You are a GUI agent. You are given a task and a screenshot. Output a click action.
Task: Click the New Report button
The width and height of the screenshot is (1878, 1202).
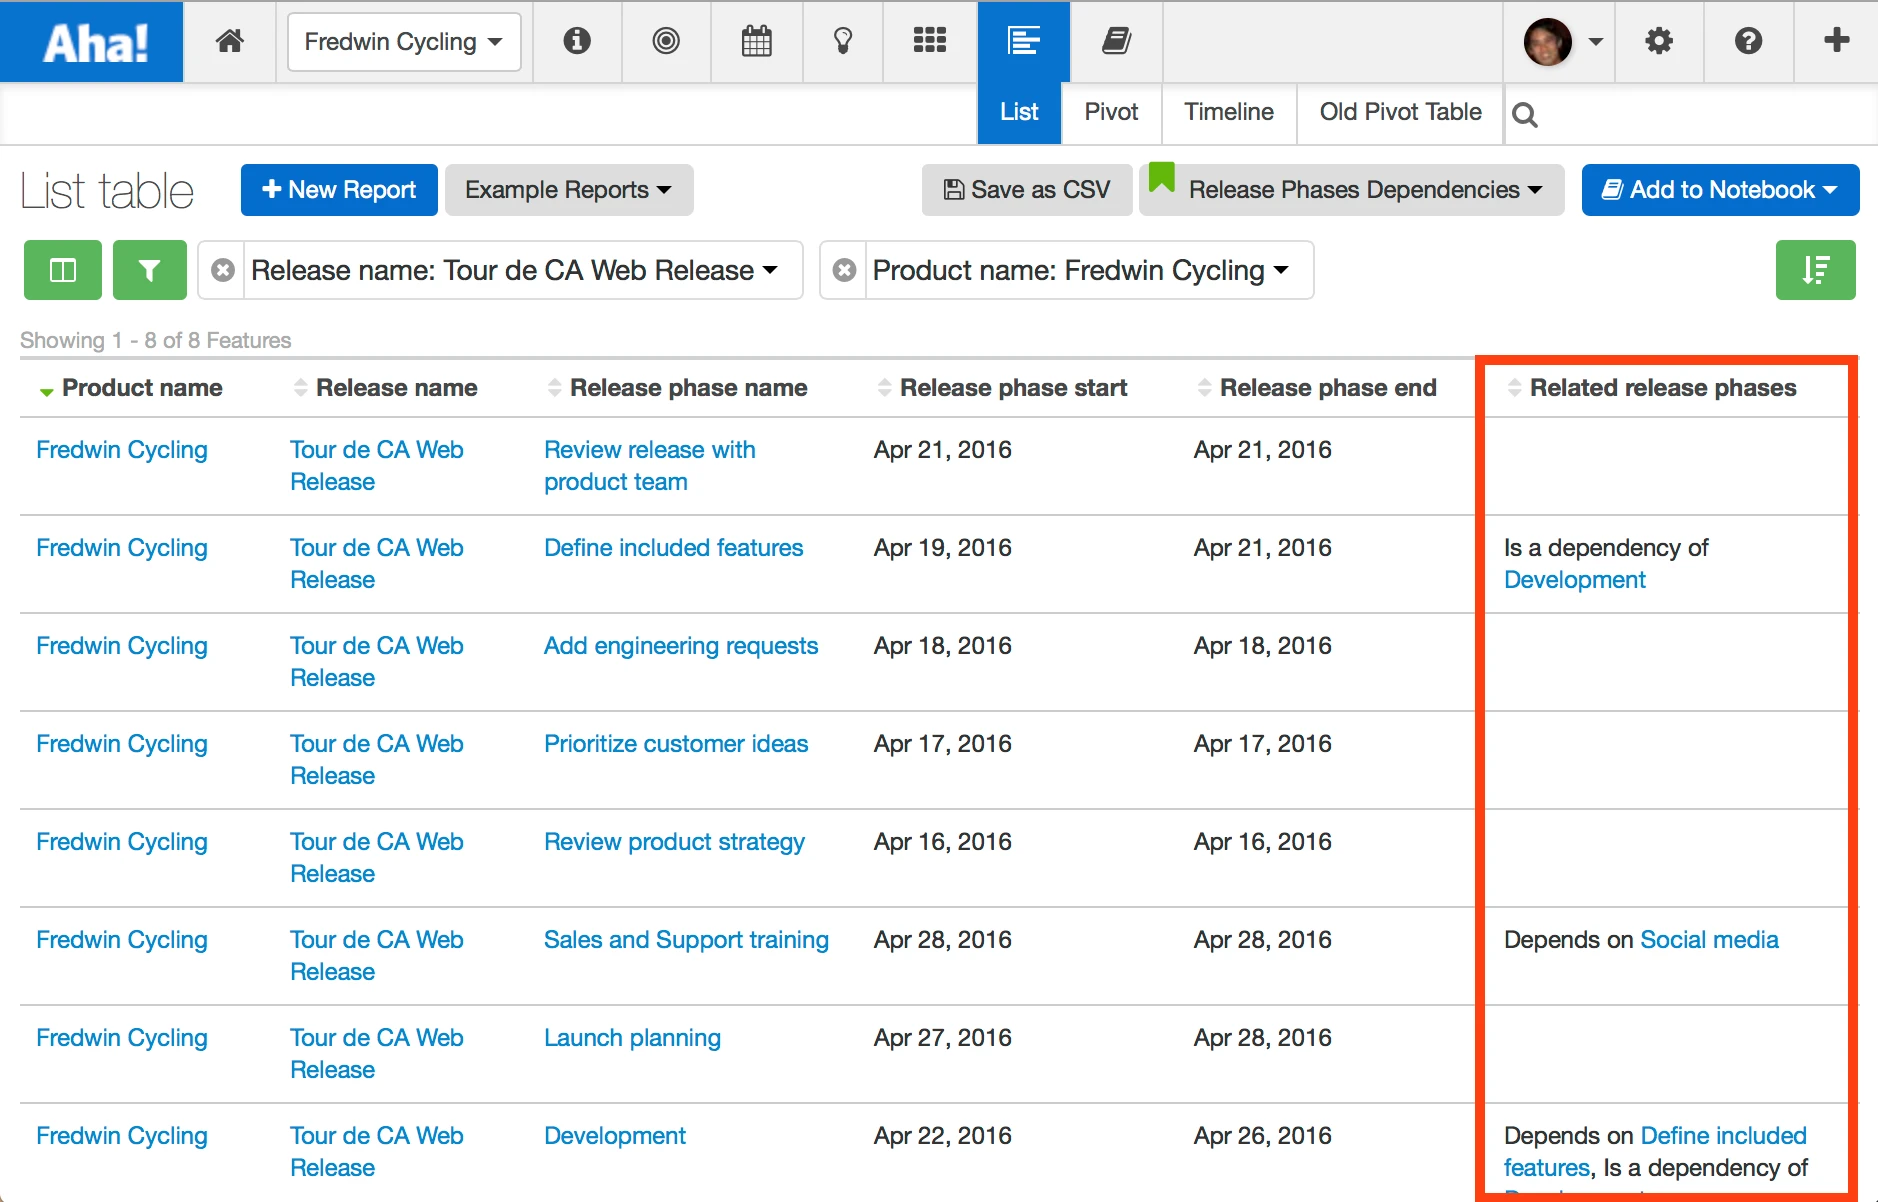[339, 190]
